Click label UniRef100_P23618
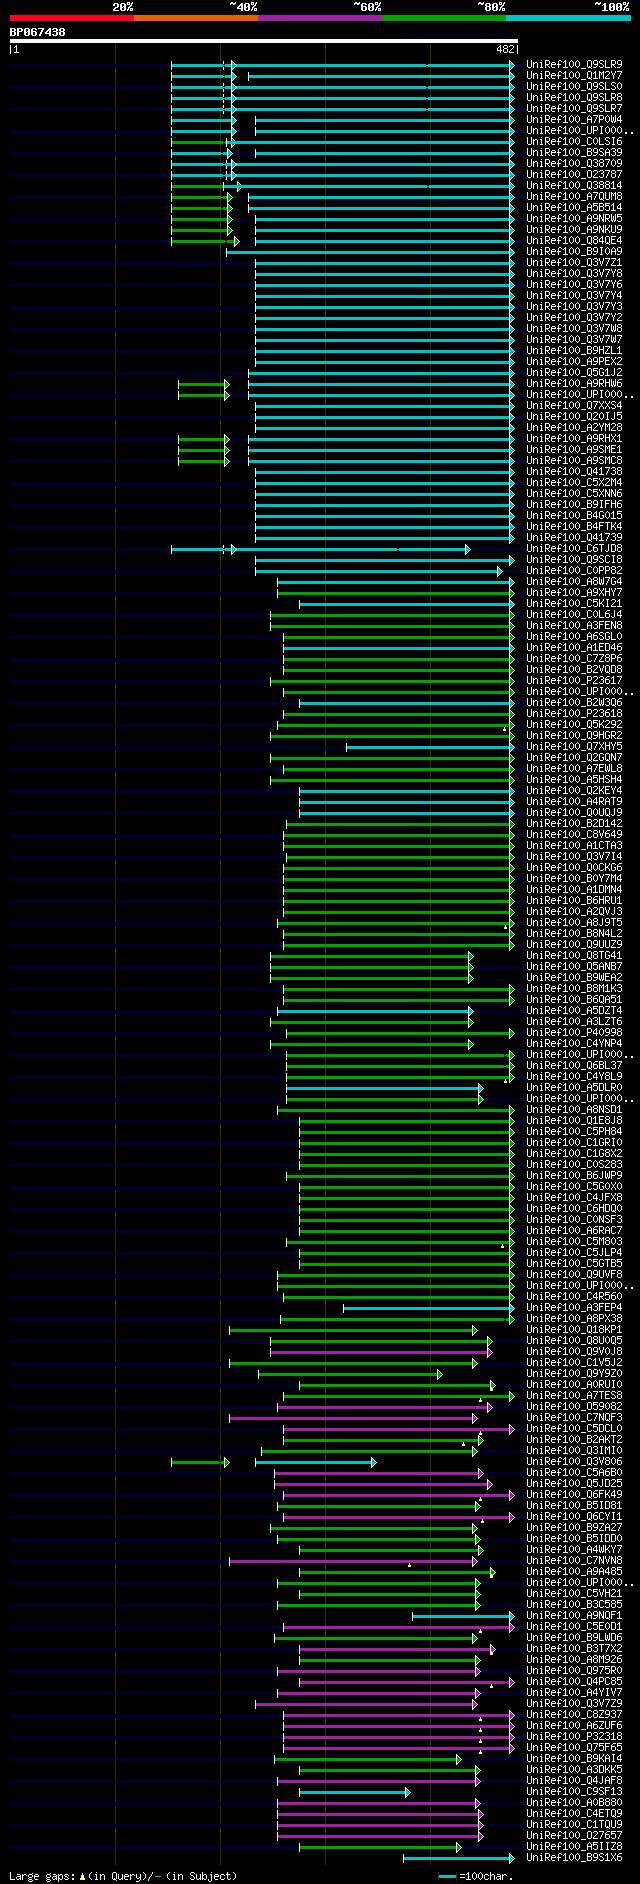The height and width of the screenshot is (1884, 640). tap(574, 713)
